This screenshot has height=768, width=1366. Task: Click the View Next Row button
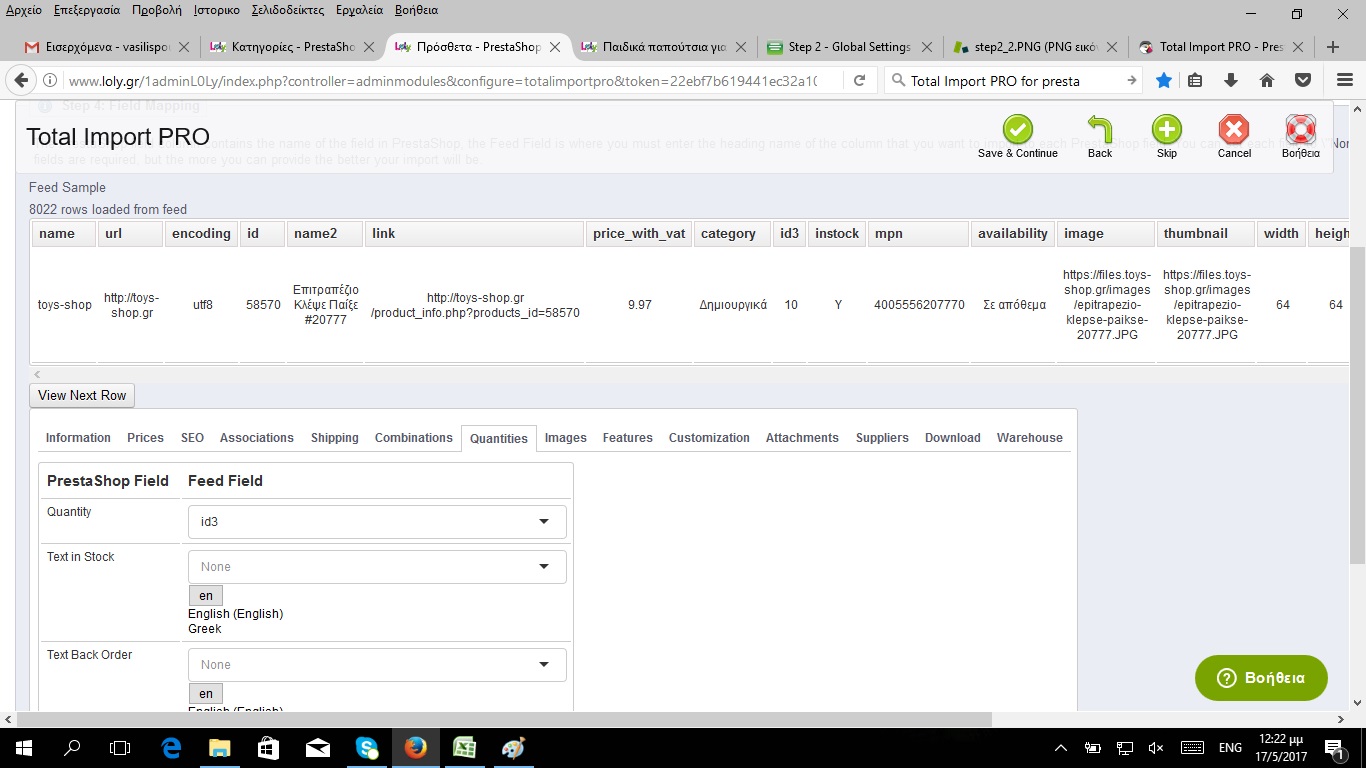(x=82, y=395)
